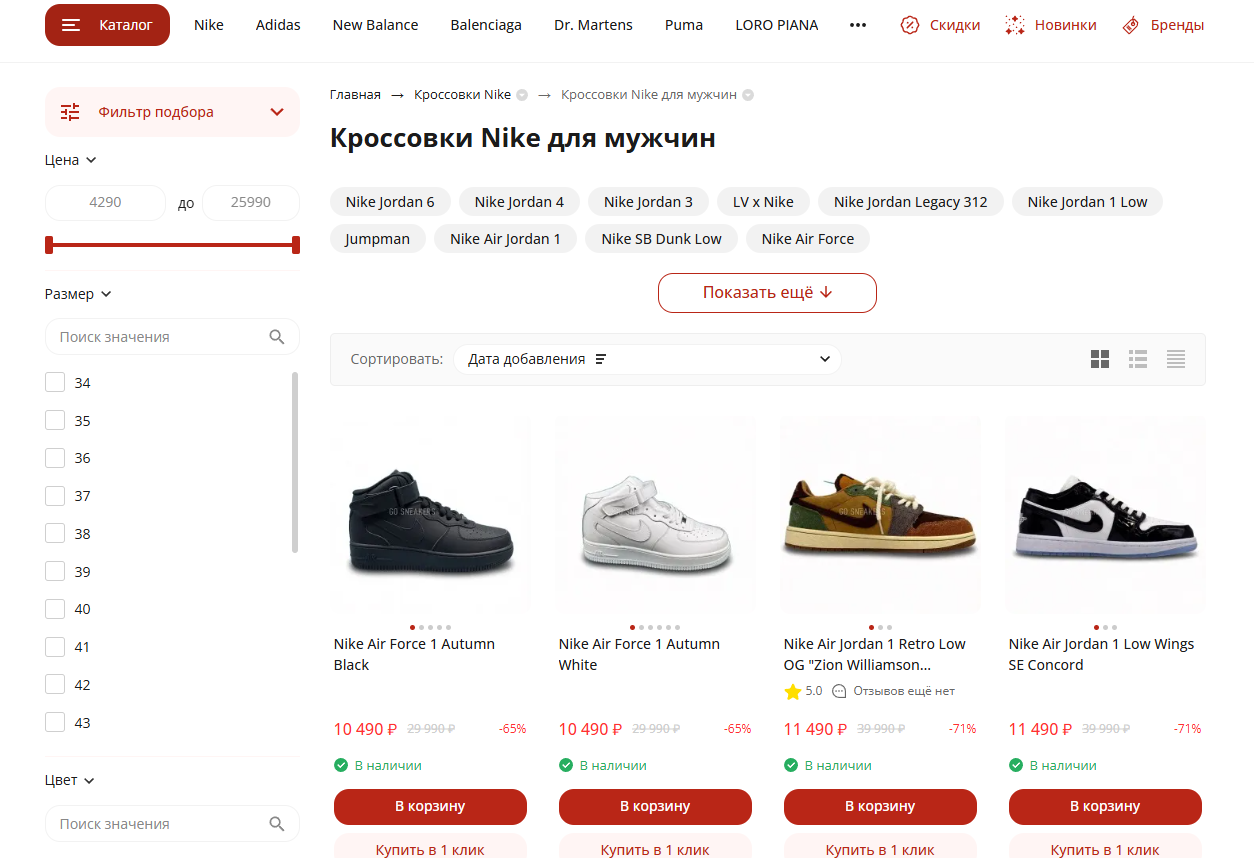This screenshot has height=858, width=1254.
Task: Open the Каталог menu
Action: [x=107, y=25]
